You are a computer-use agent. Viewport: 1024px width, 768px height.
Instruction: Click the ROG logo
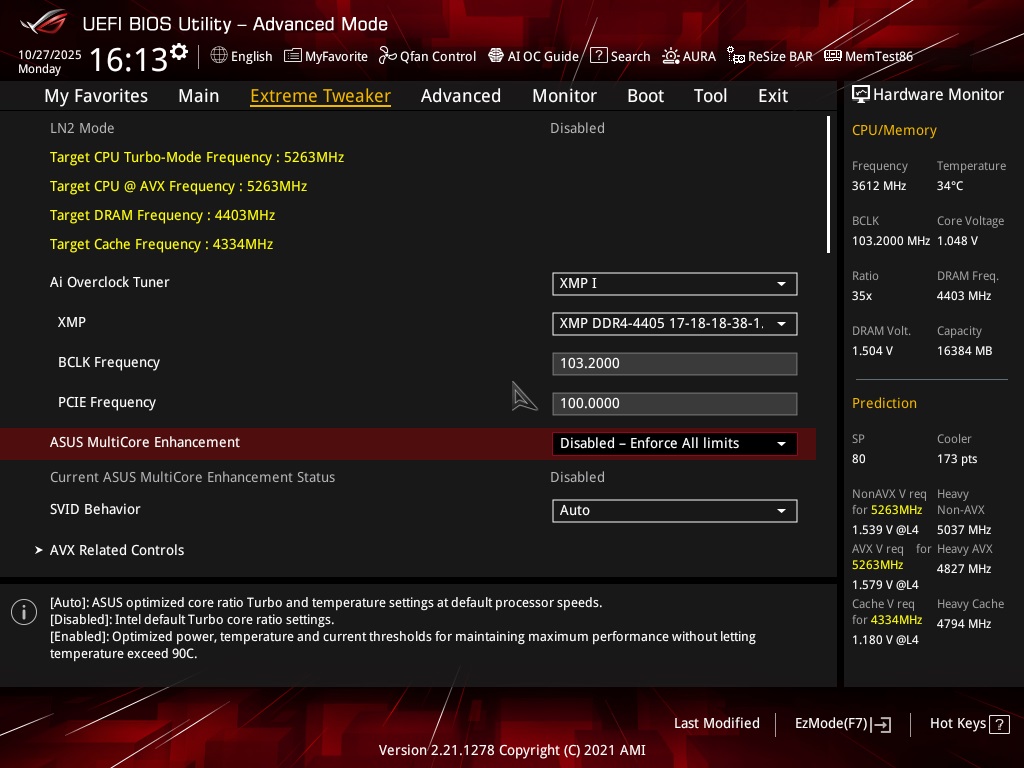coord(43,22)
